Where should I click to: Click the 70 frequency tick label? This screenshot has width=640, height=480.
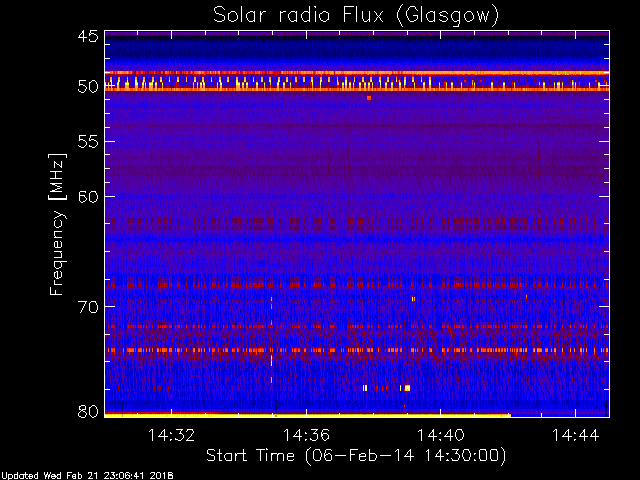(88, 307)
